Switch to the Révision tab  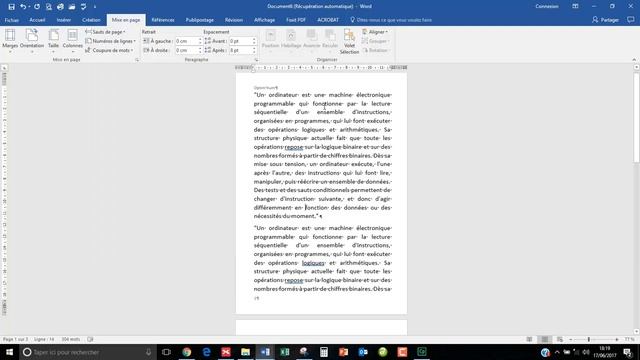point(234,20)
